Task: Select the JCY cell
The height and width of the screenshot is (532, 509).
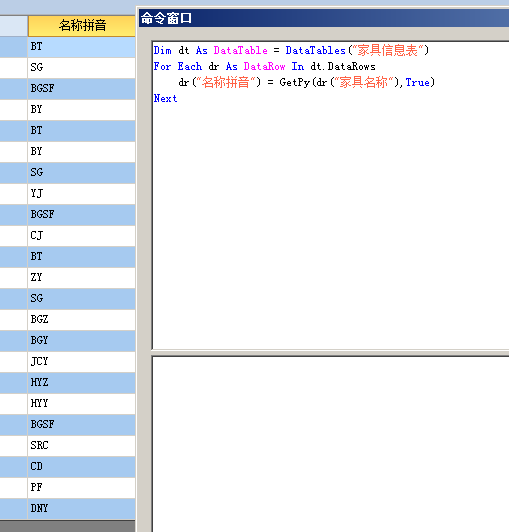Action: pyautogui.click(x=82, y=362)
